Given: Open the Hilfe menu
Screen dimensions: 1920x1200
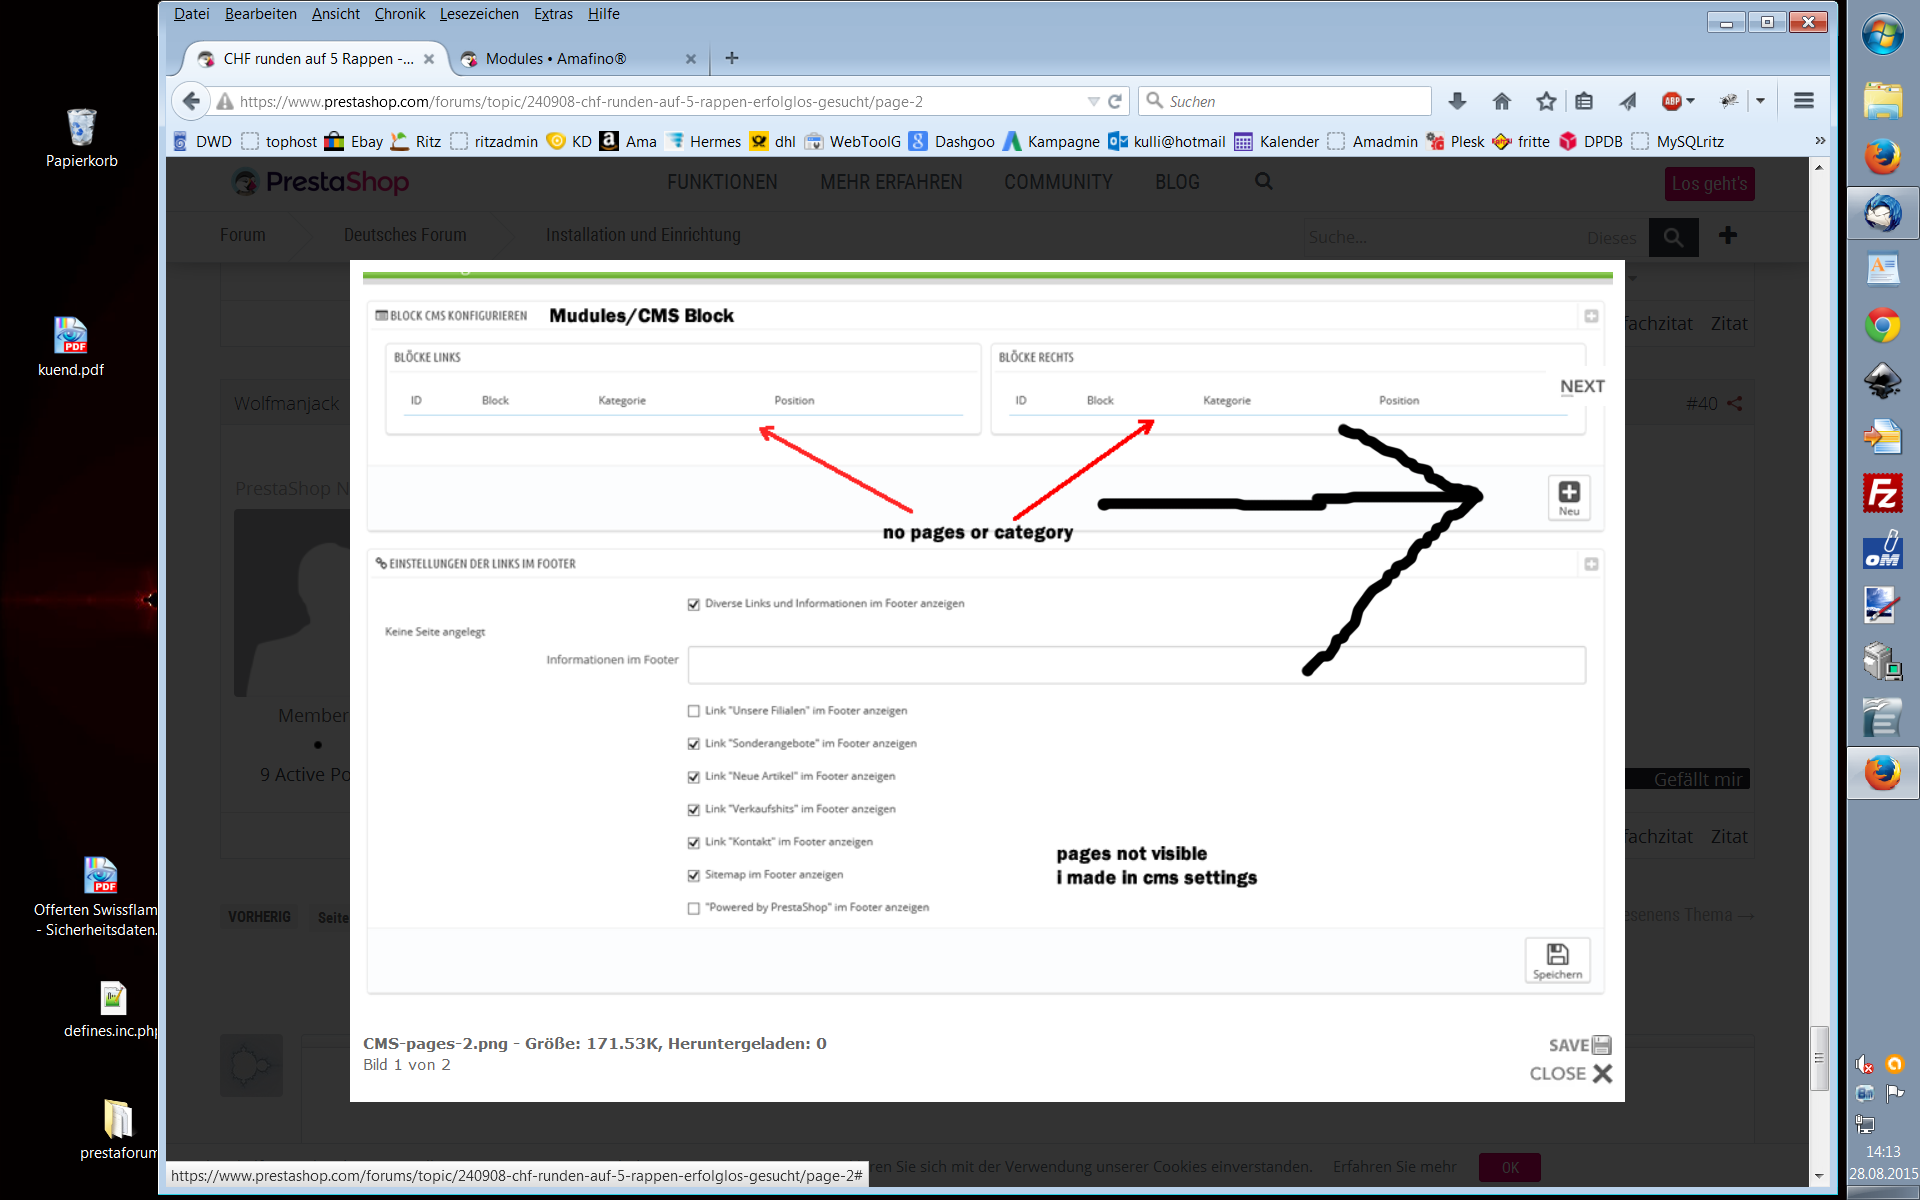Looking at the screenshot, I should click(x=603, y=14).
